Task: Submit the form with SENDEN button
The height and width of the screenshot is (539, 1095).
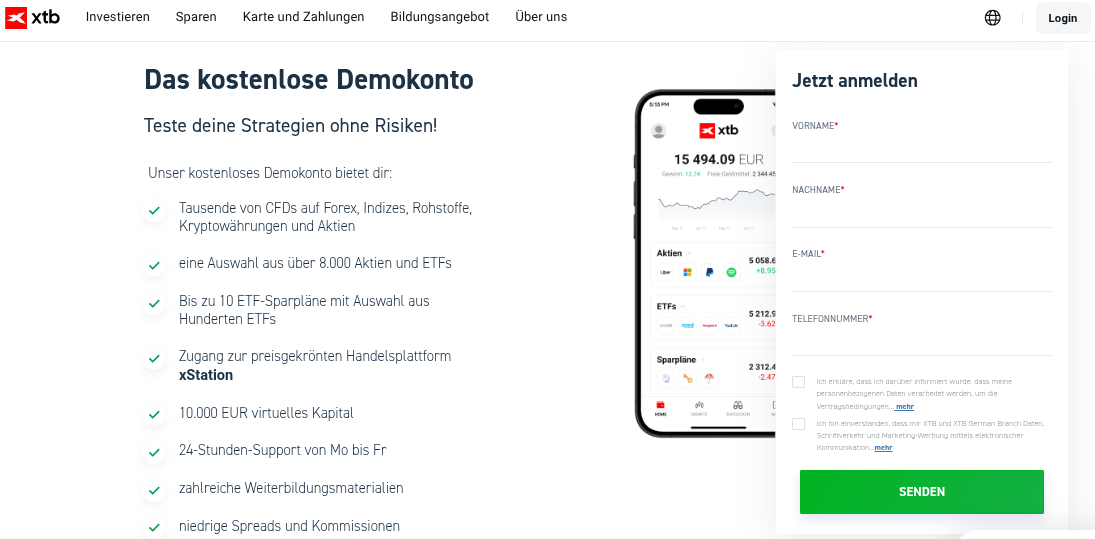Action: click(922, 492)
